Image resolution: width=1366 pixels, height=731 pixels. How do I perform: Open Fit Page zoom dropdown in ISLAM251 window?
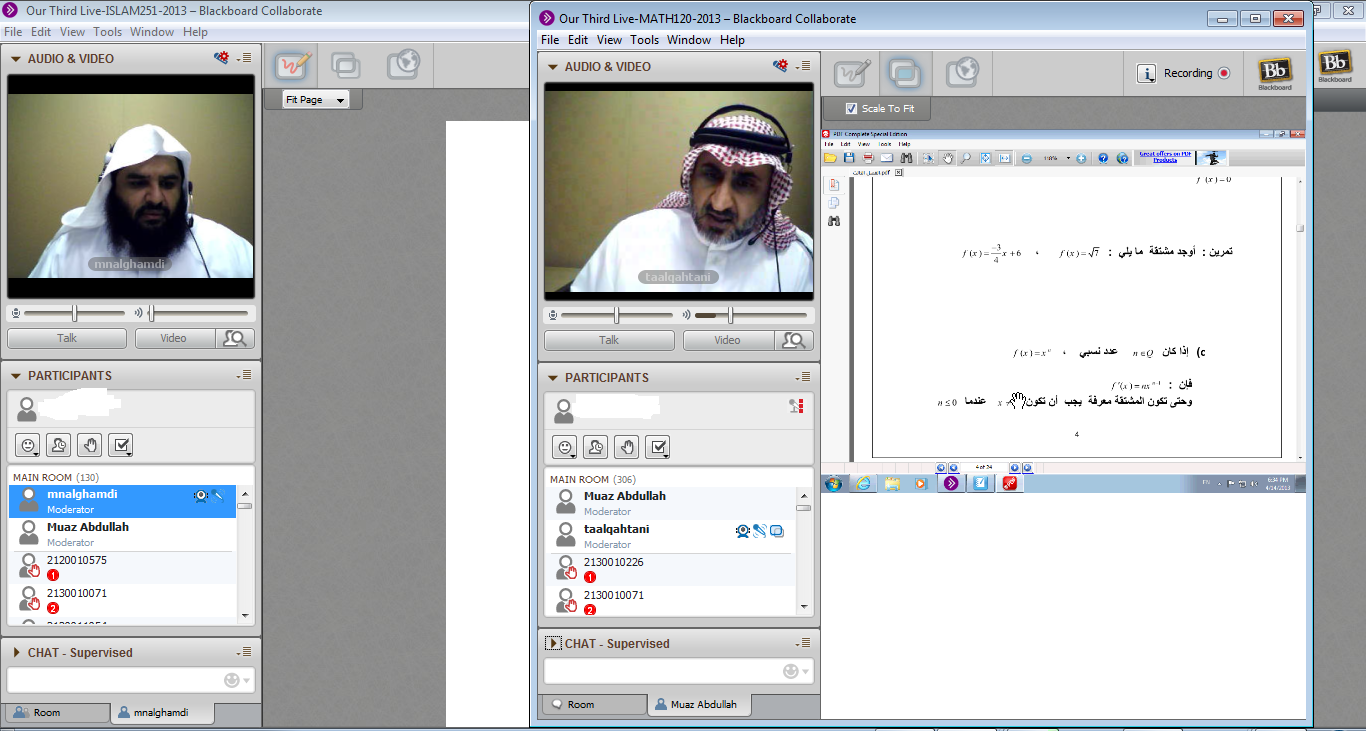[x=314, y=100]
